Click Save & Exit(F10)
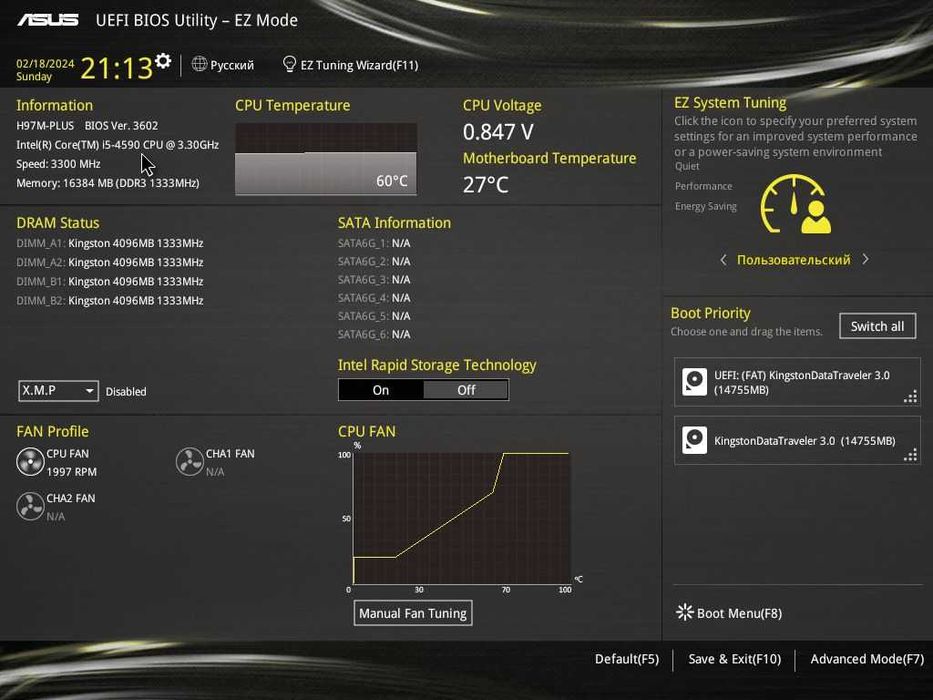 734,659
